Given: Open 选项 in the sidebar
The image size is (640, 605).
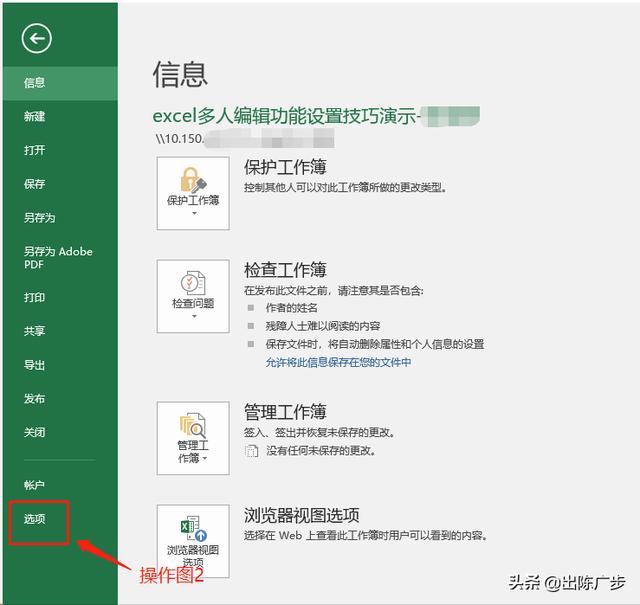Looking at the screenshot, I should [x=34, y=519].
